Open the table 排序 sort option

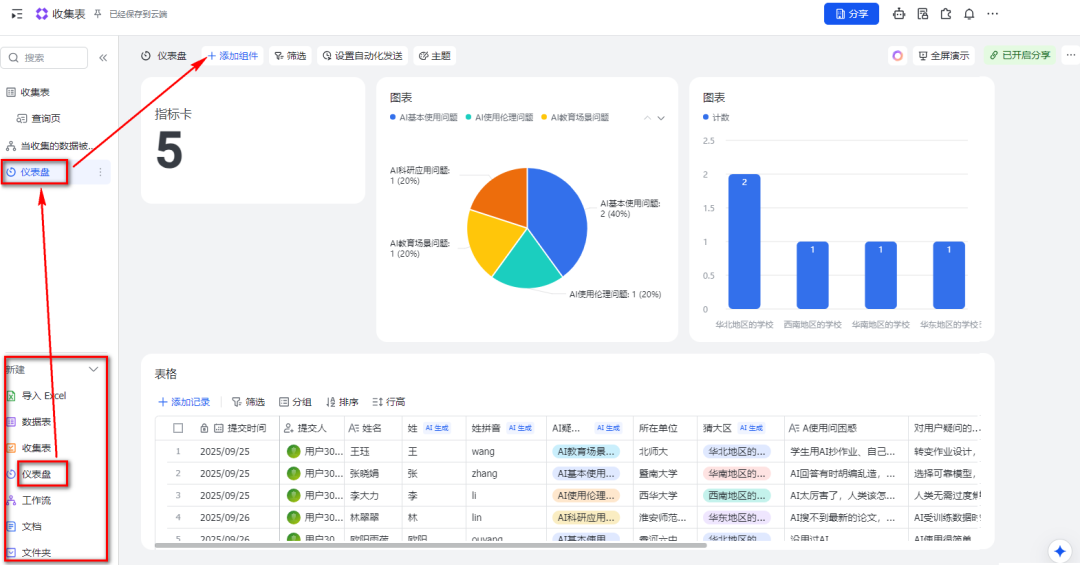tap(342, 402)
